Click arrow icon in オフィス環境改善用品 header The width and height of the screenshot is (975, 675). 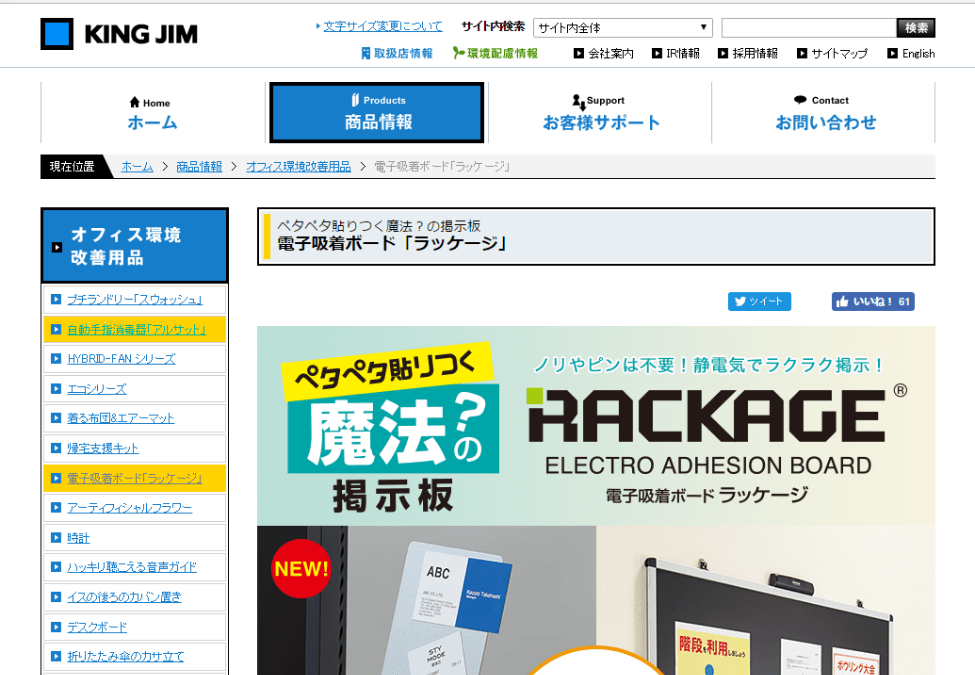click(57, 247)
